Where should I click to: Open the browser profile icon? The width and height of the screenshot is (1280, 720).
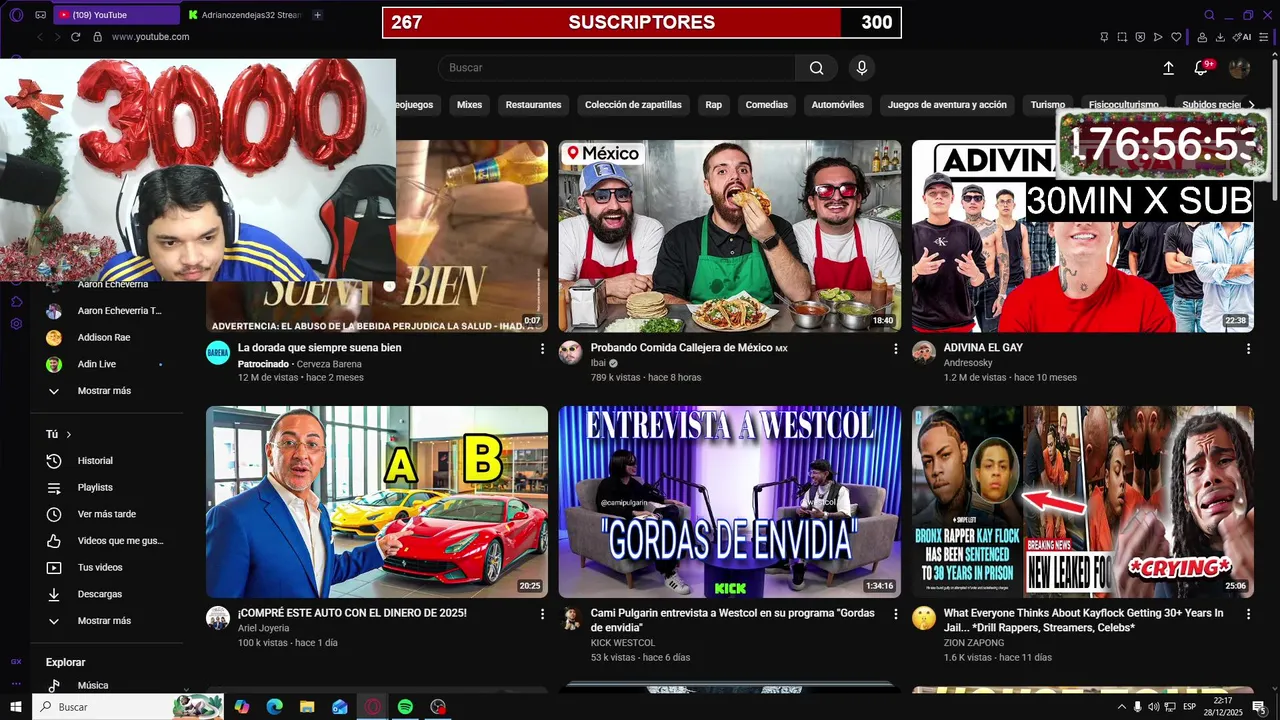point(1202,37)
